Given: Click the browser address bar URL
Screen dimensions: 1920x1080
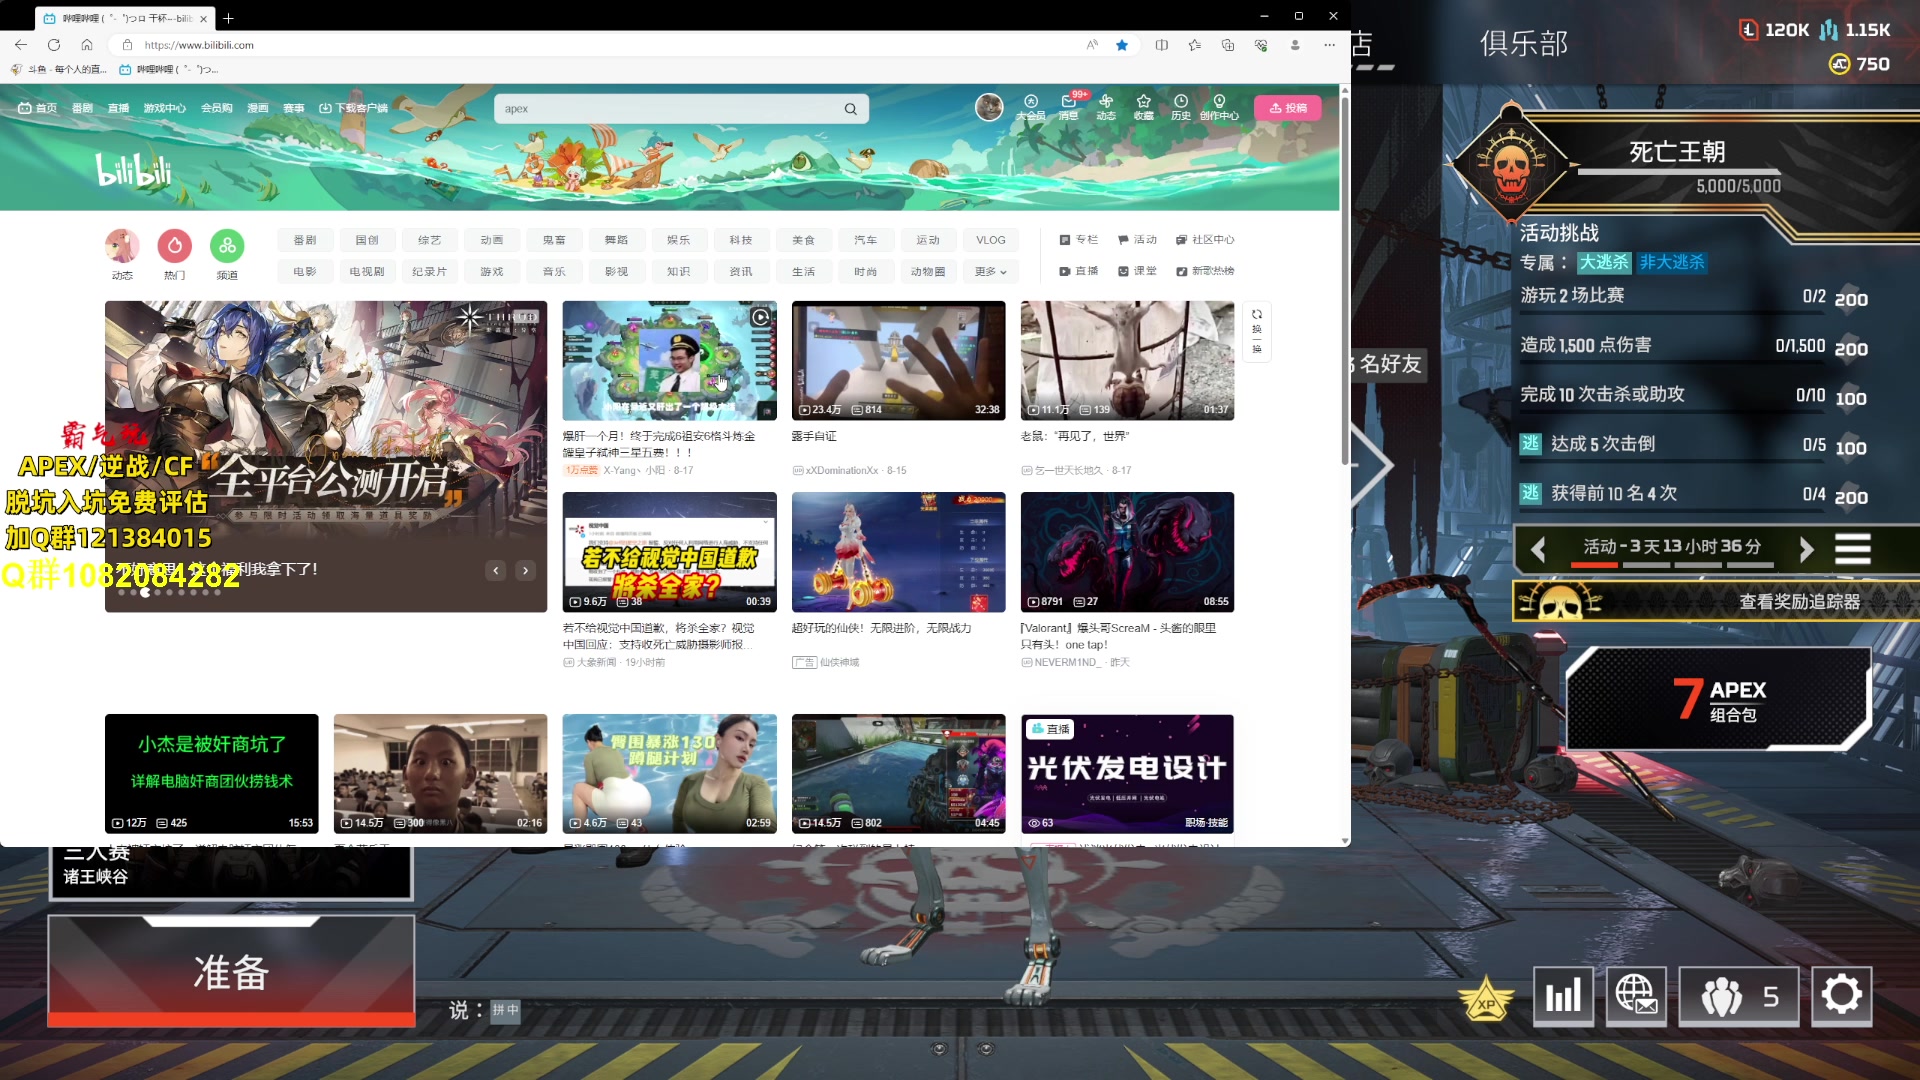Looking at the screenshot, I should click(199, 45).
